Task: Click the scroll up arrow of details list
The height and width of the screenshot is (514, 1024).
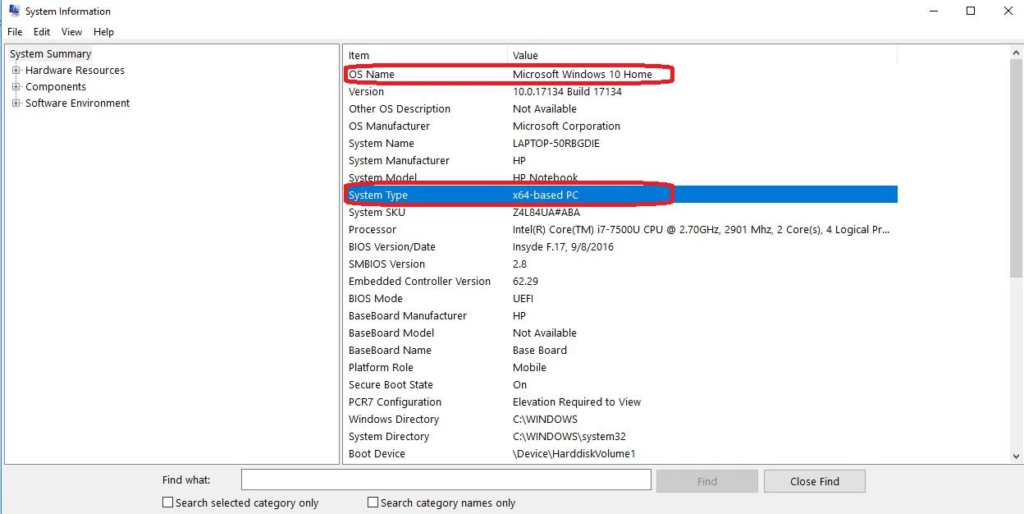Action: (x=1016, y=54)
